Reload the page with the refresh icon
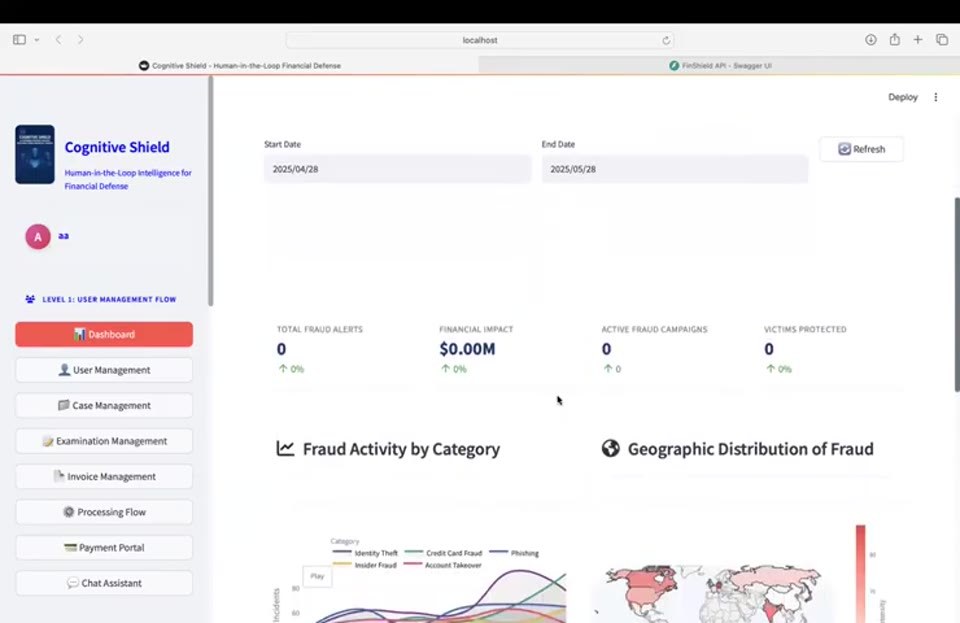Viewport: 960px width, 623px height. point(666,40)
